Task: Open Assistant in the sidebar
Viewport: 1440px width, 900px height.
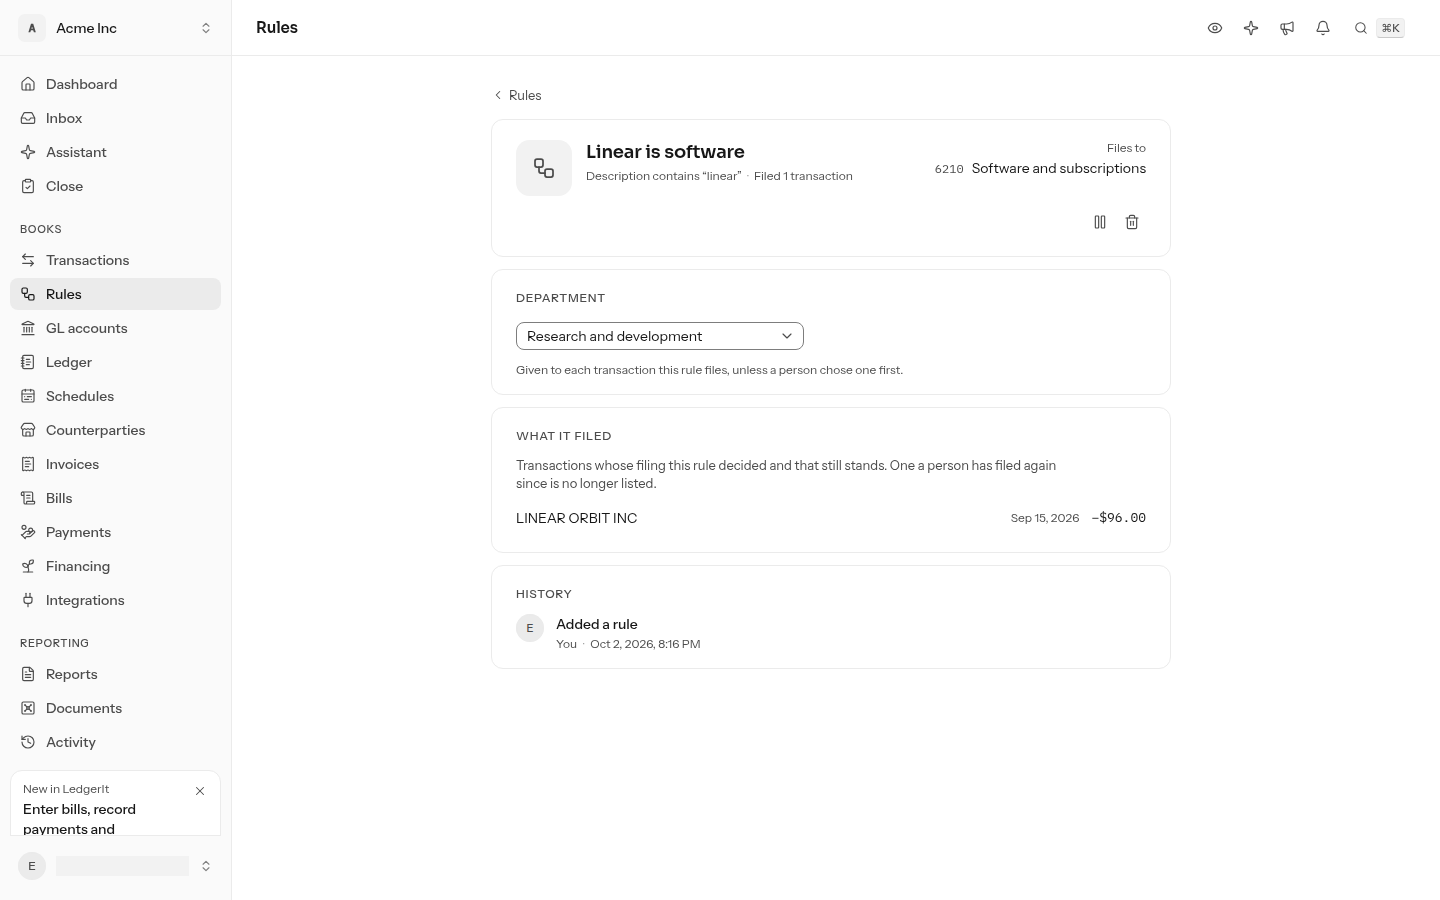Action: 116,152
